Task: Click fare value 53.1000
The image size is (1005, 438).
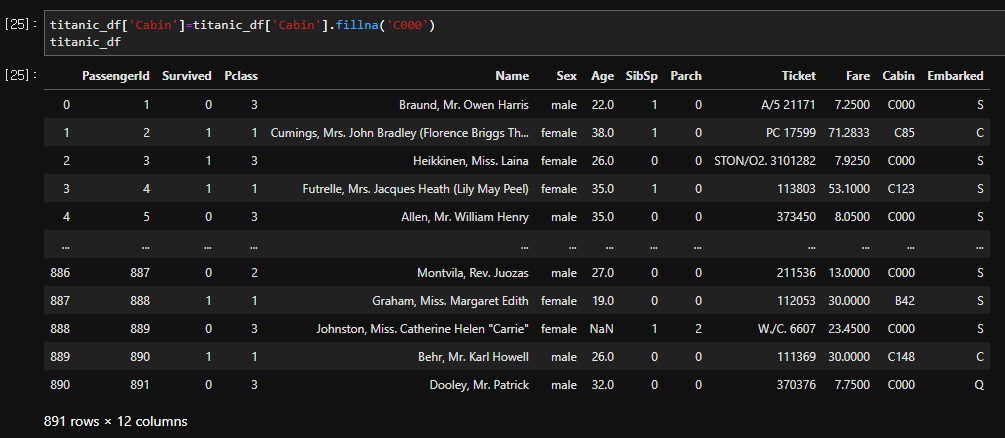Action: [x=851, y=189]
